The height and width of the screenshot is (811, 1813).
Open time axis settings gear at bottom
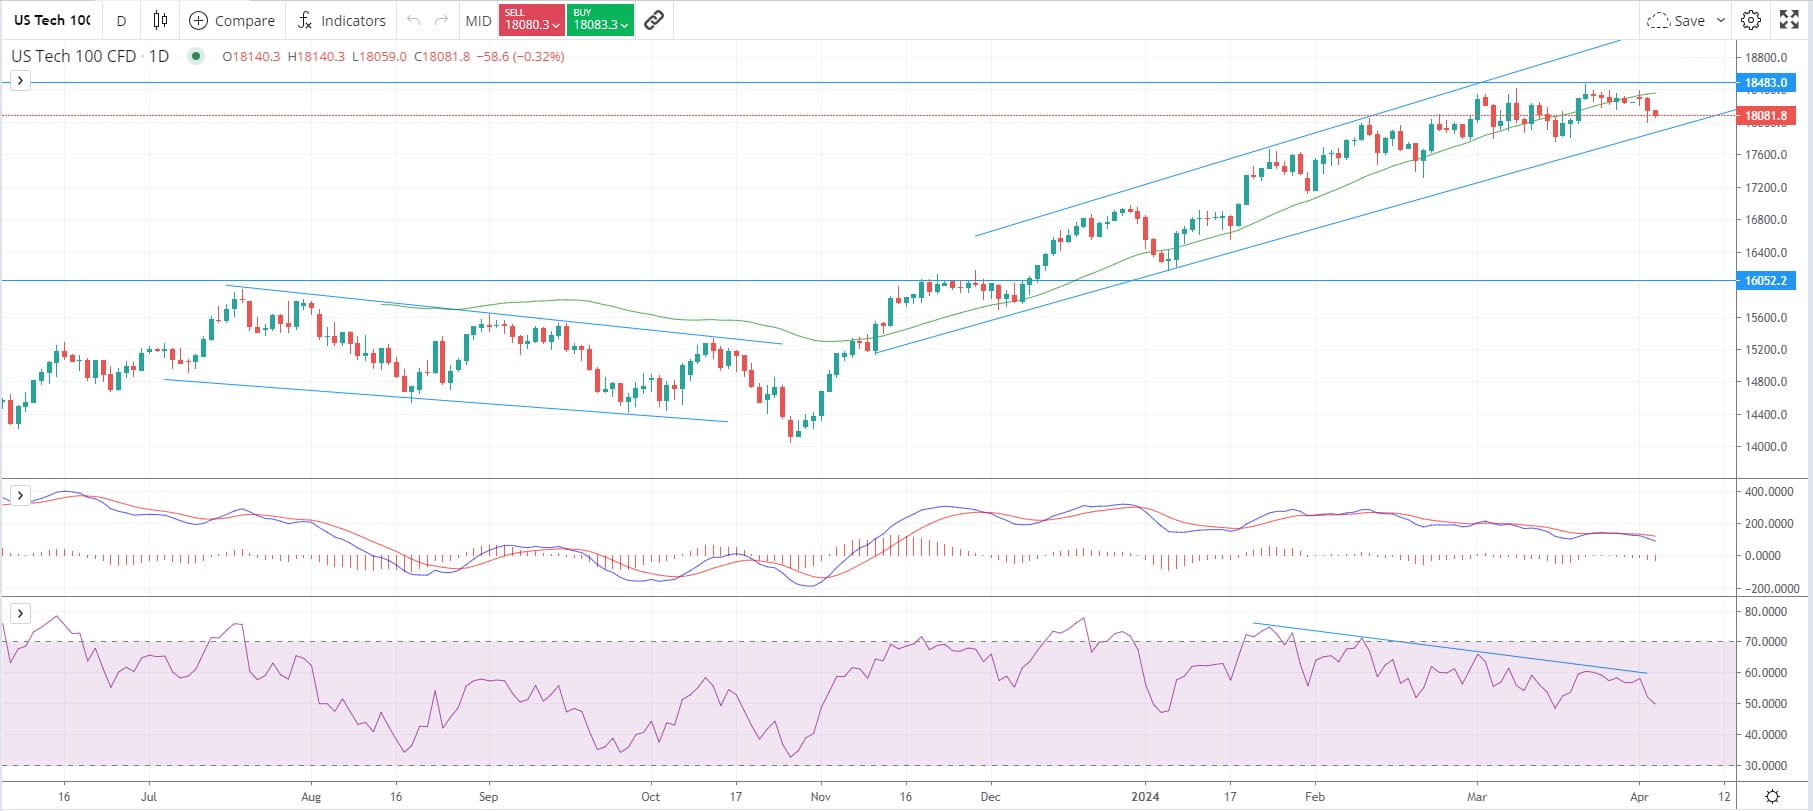(x=1772, y=797)
